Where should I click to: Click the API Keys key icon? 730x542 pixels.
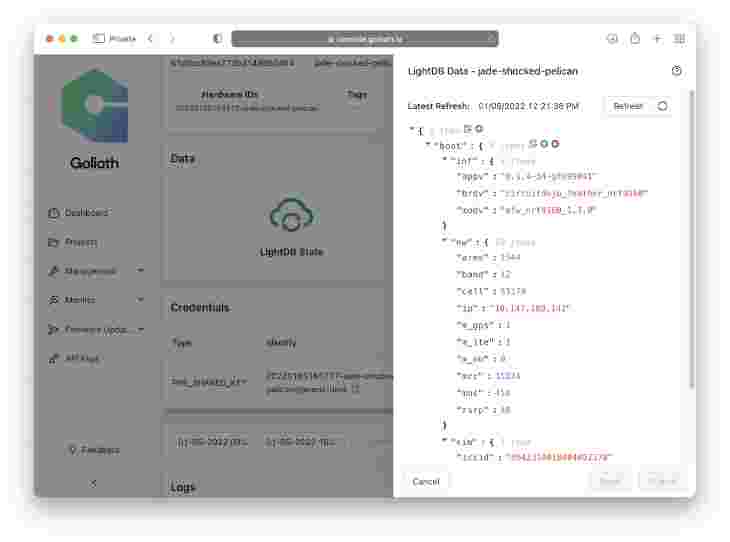[x=53, y=359]
